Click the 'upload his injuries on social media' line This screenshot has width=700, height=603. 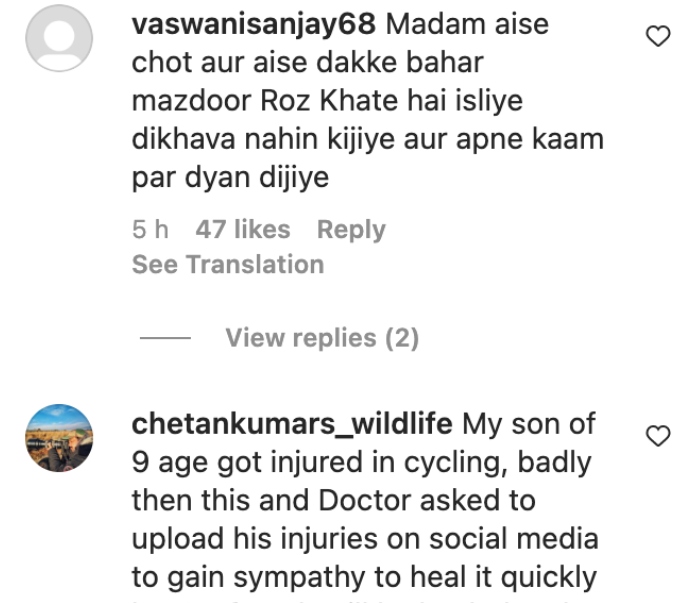click(365, 539)
